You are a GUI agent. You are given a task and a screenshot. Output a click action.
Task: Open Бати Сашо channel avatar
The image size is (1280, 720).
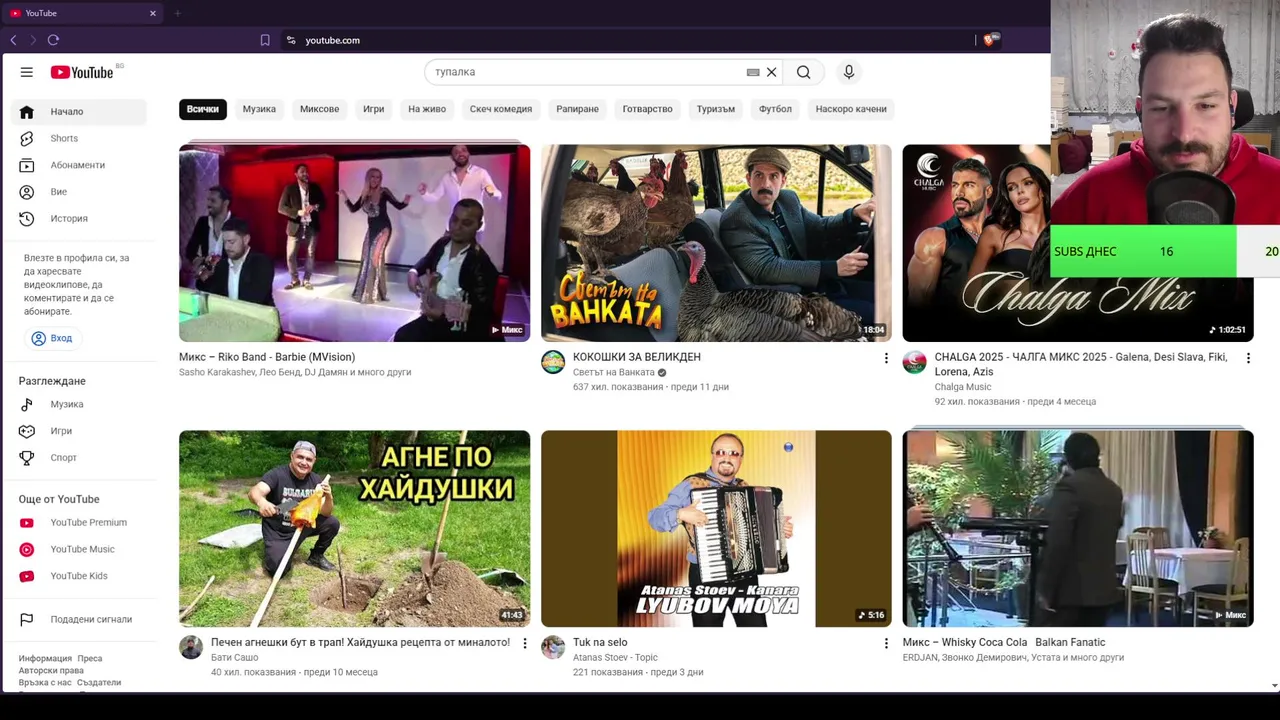pos(191,647)
